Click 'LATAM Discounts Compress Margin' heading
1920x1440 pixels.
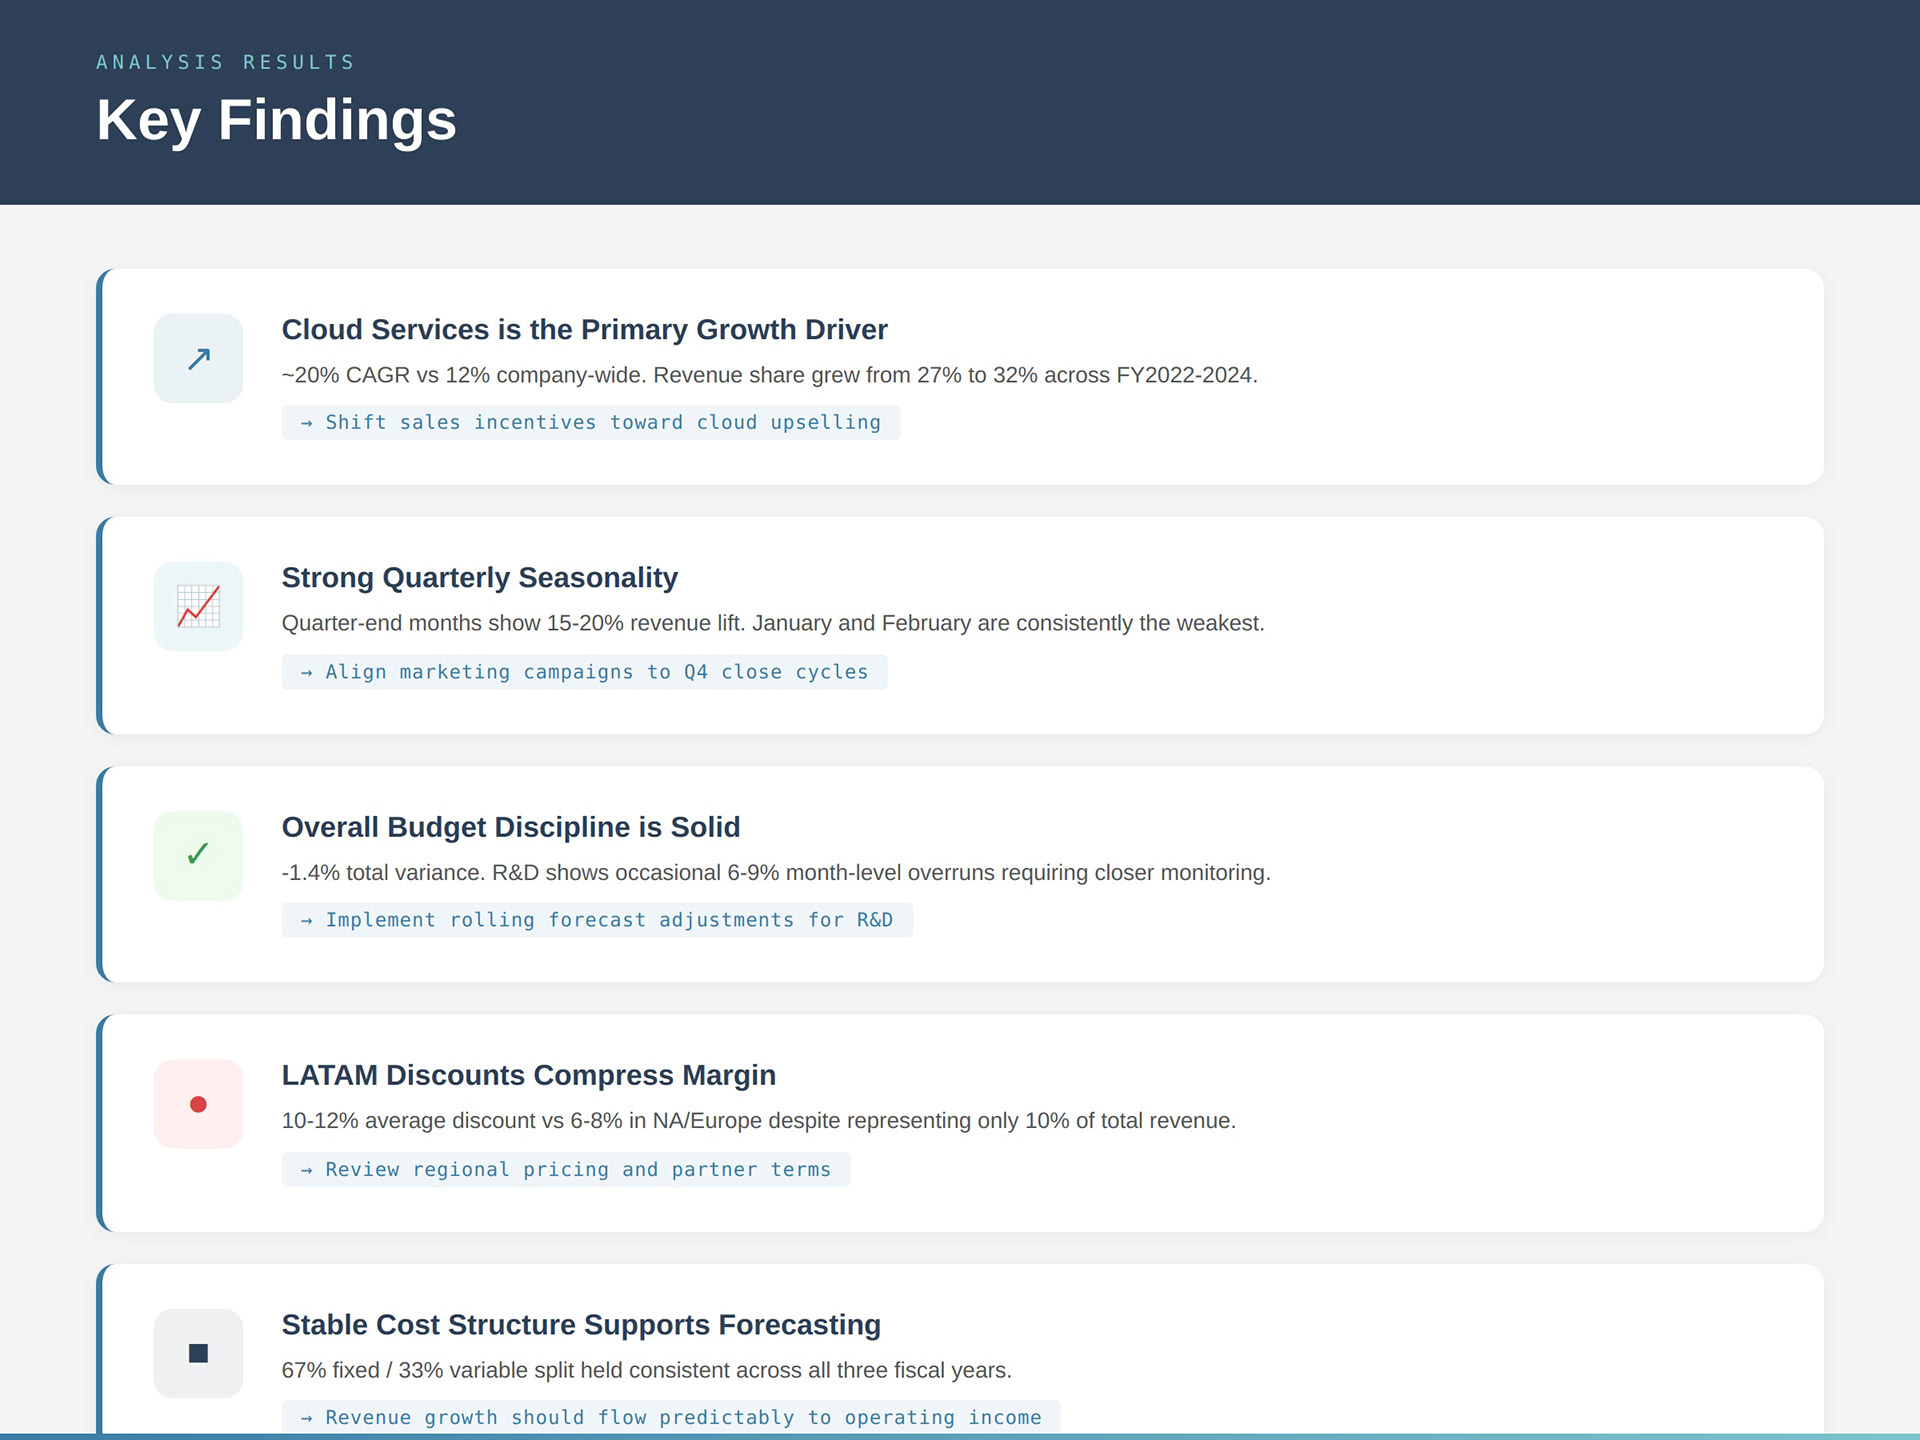point(528,1075)
